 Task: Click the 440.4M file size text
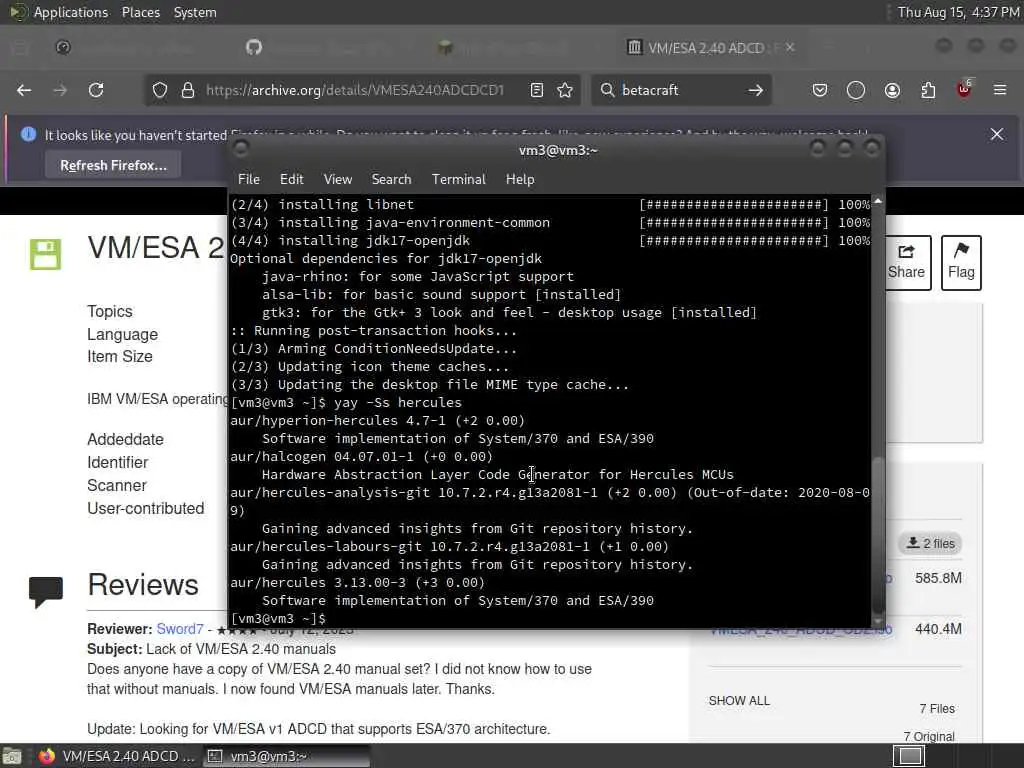point(938,629)
